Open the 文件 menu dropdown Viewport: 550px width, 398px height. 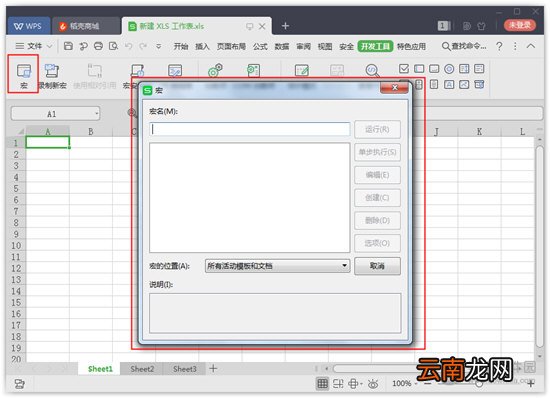(34, 46)
